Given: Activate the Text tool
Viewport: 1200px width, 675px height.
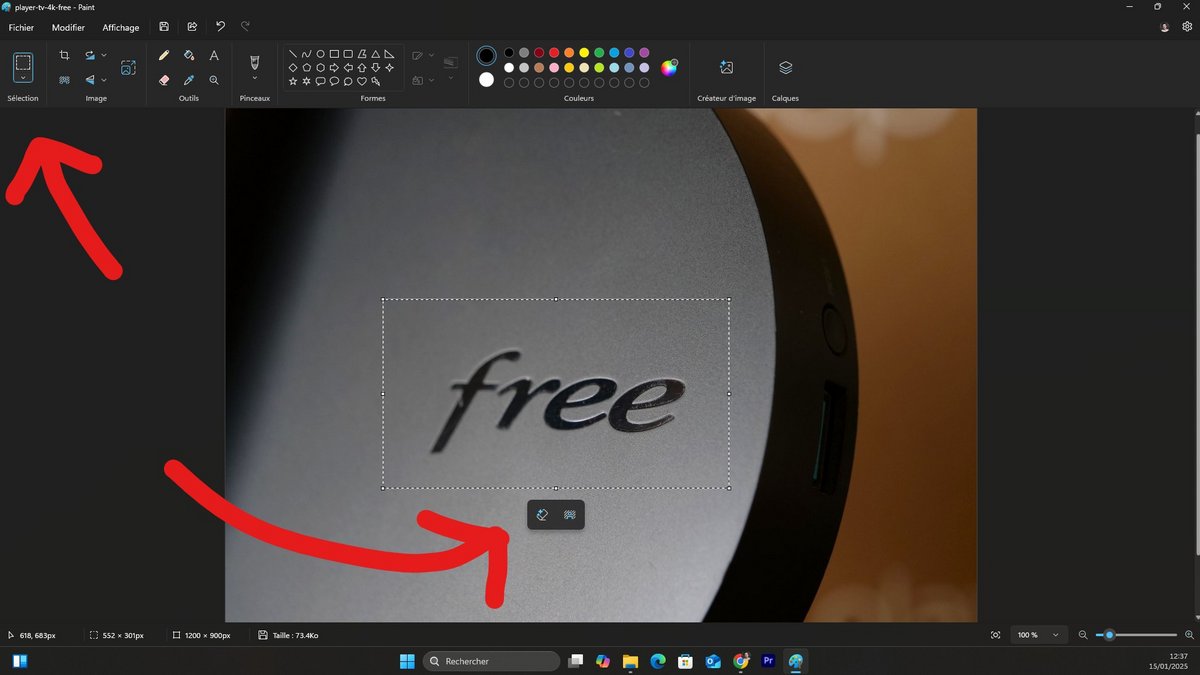Looking at the screenshot, I should 214,56.
